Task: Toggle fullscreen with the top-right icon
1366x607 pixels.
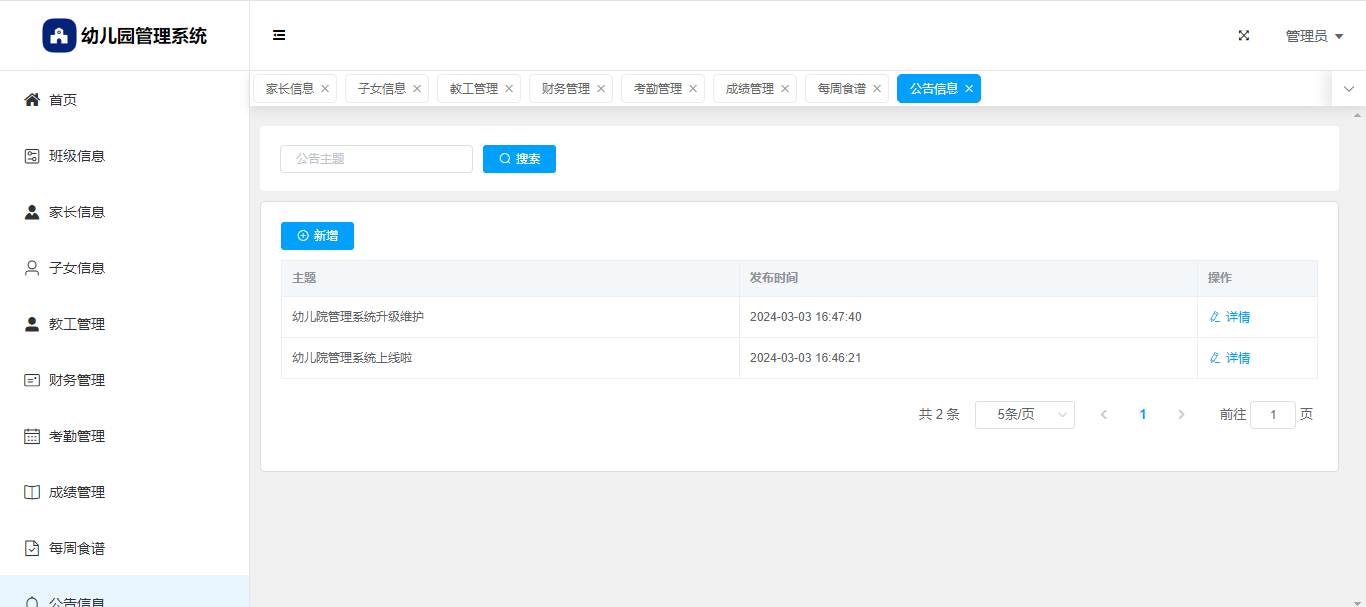Action: 1244,36
